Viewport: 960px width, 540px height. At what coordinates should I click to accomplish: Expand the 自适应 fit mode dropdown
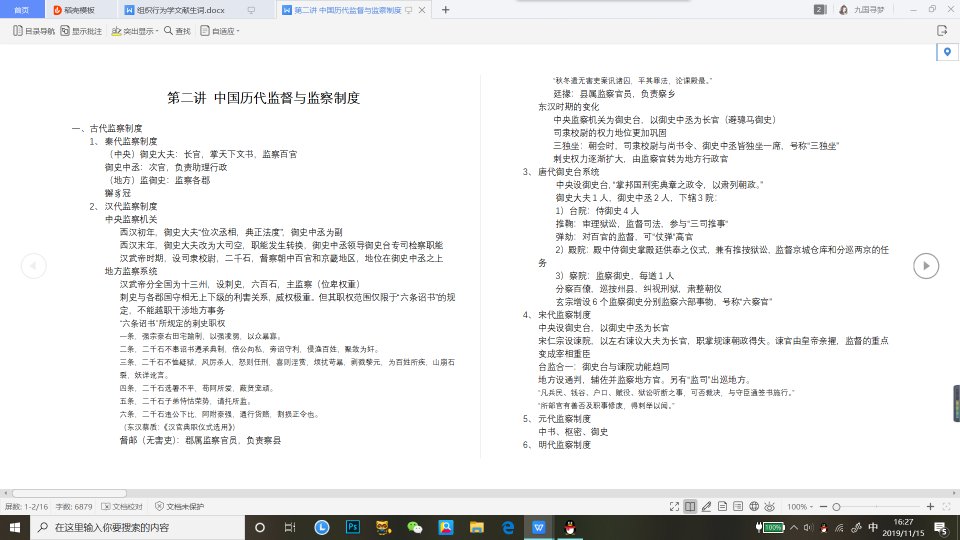pyautogui.click(x=220, y=31)
